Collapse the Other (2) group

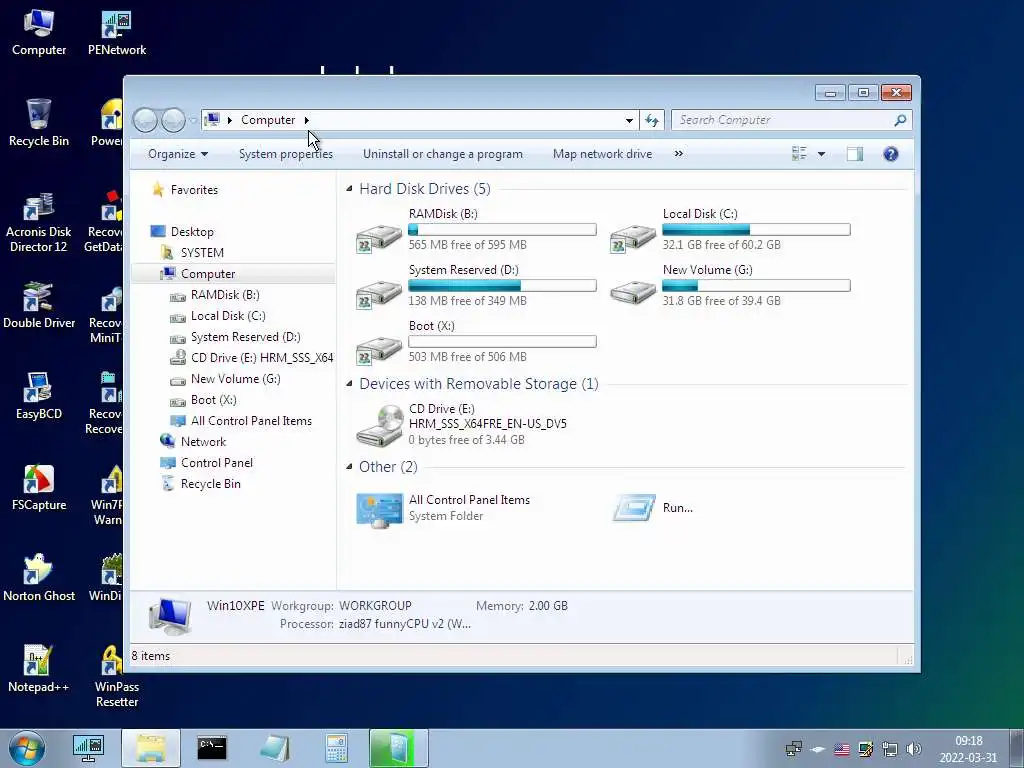tap(349, 466)
